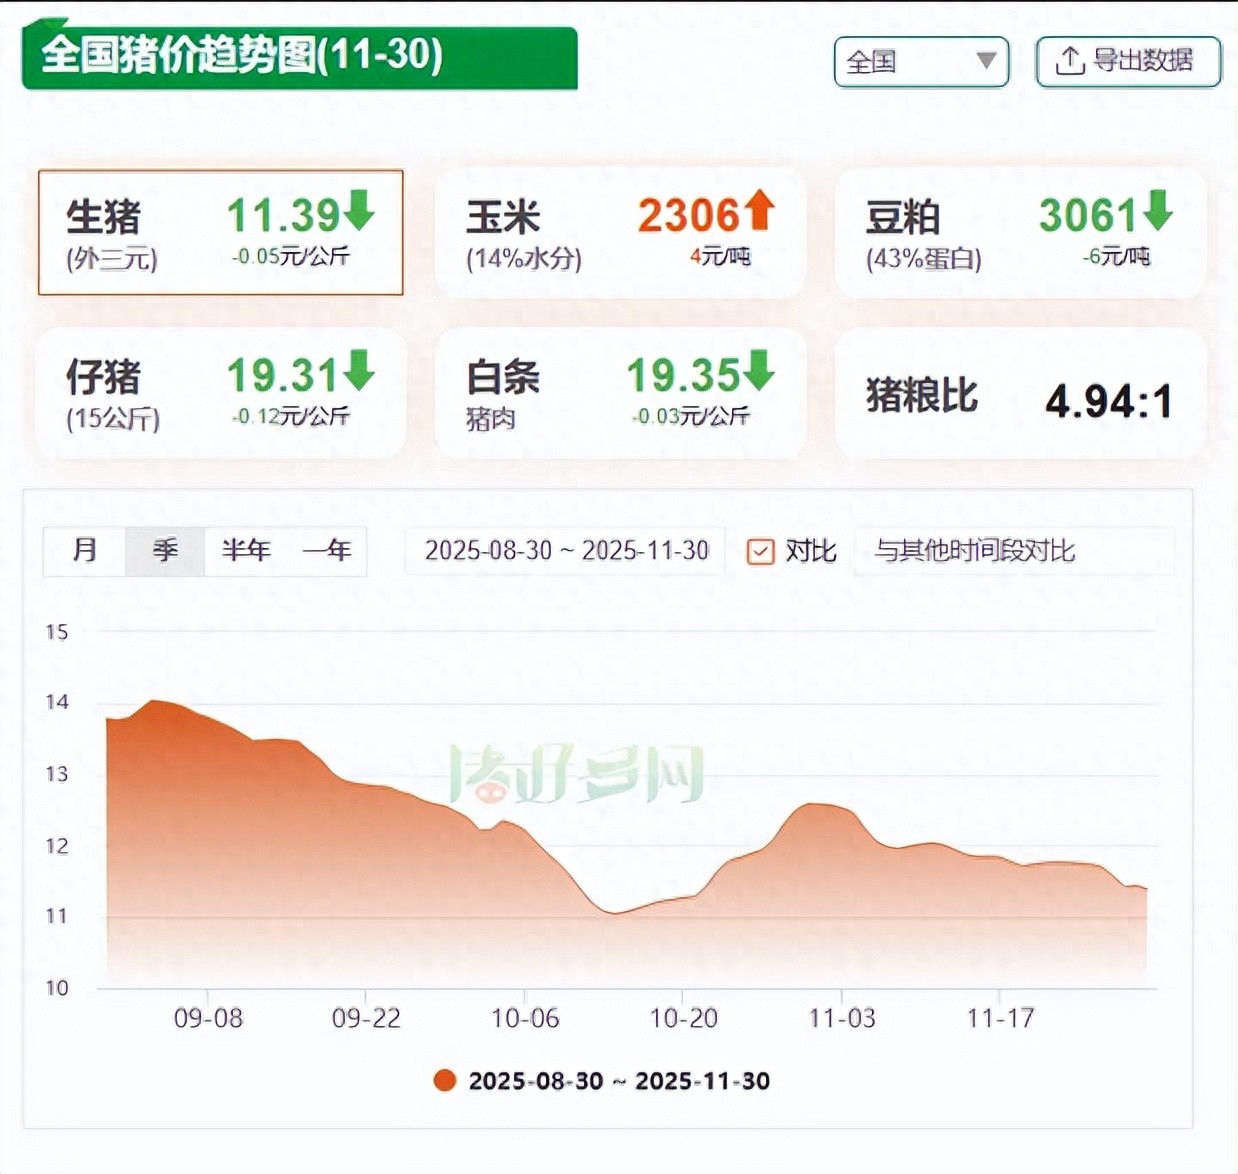Select the 猪粮比 ratio card
1238x1174 pixels.
pyautogui.click(x=1020, y=395)
